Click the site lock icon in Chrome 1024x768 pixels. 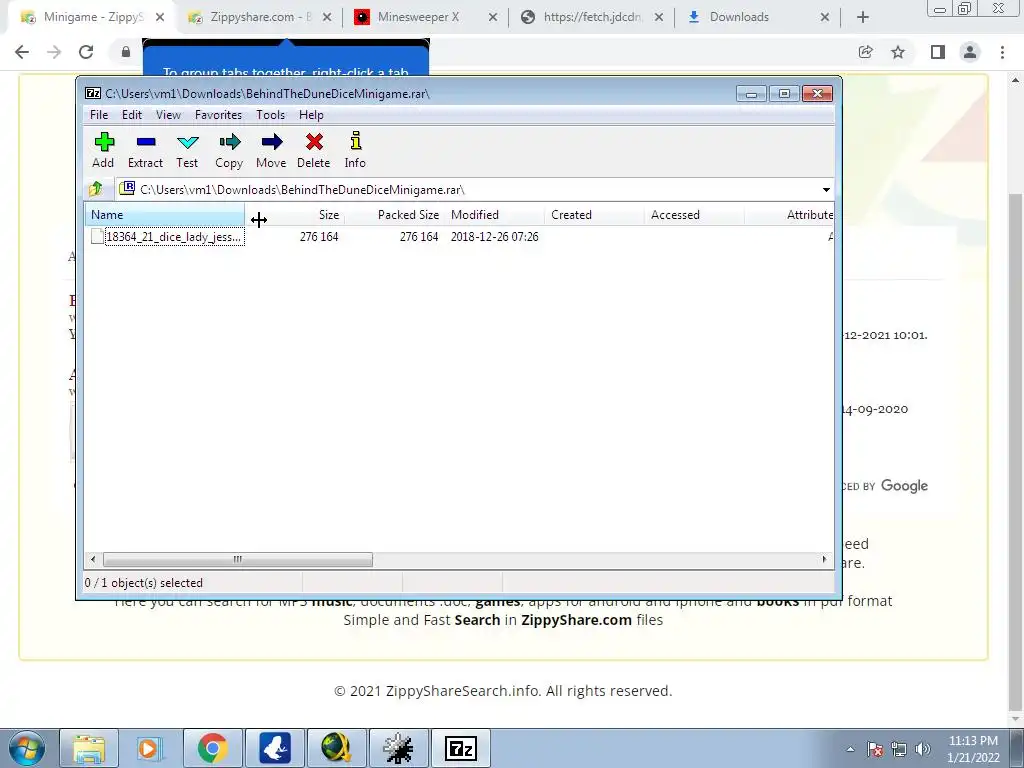126,52
